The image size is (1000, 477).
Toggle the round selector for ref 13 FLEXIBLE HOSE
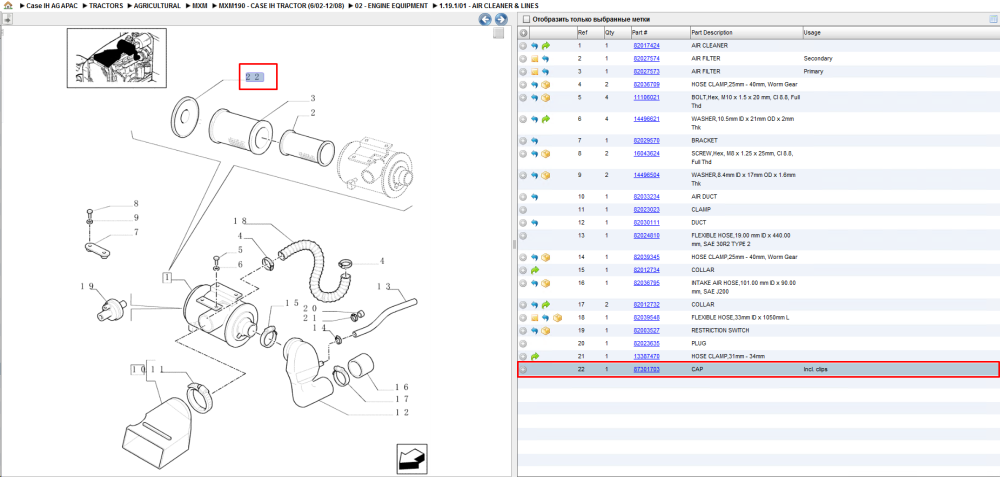coord(523,236)
